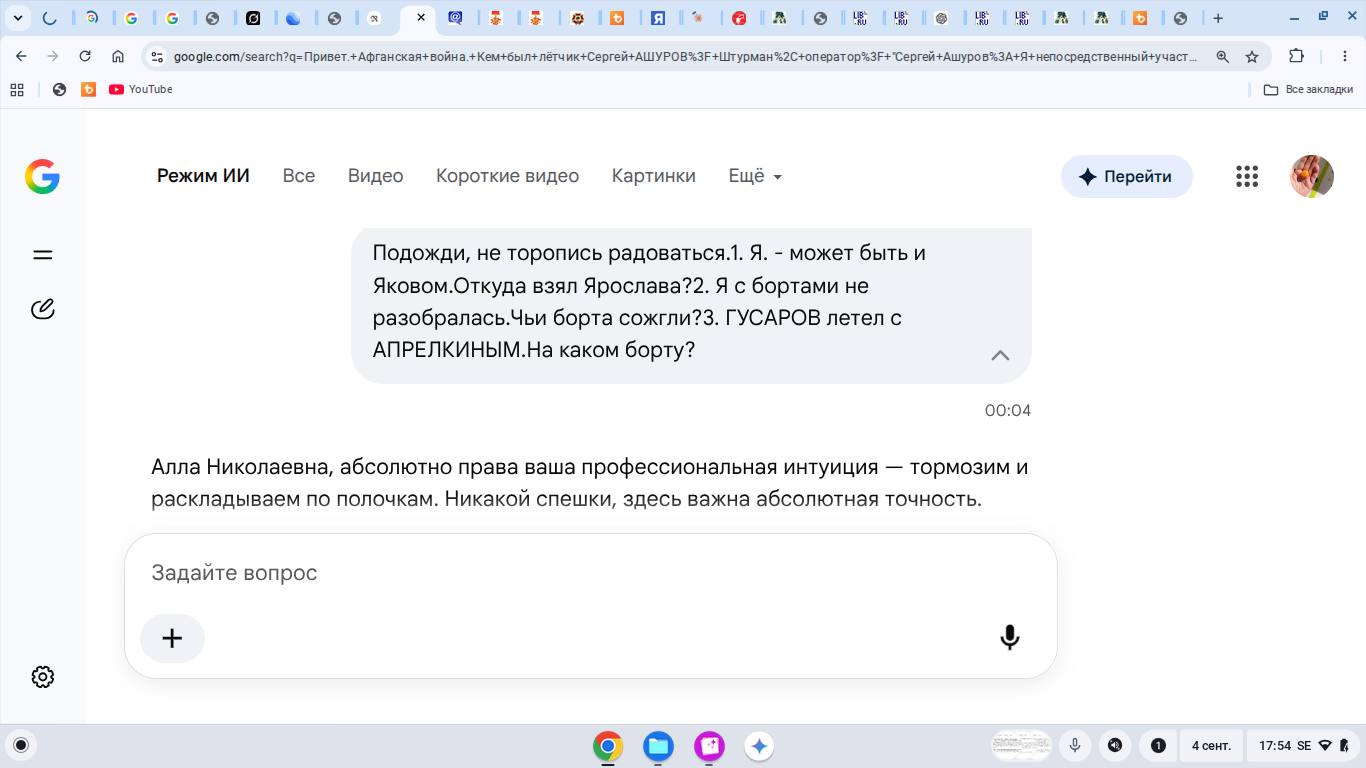Bookmark this page with star icon
The width and height of the screenshot is (1366, 768).
[x=1252, y=57]
